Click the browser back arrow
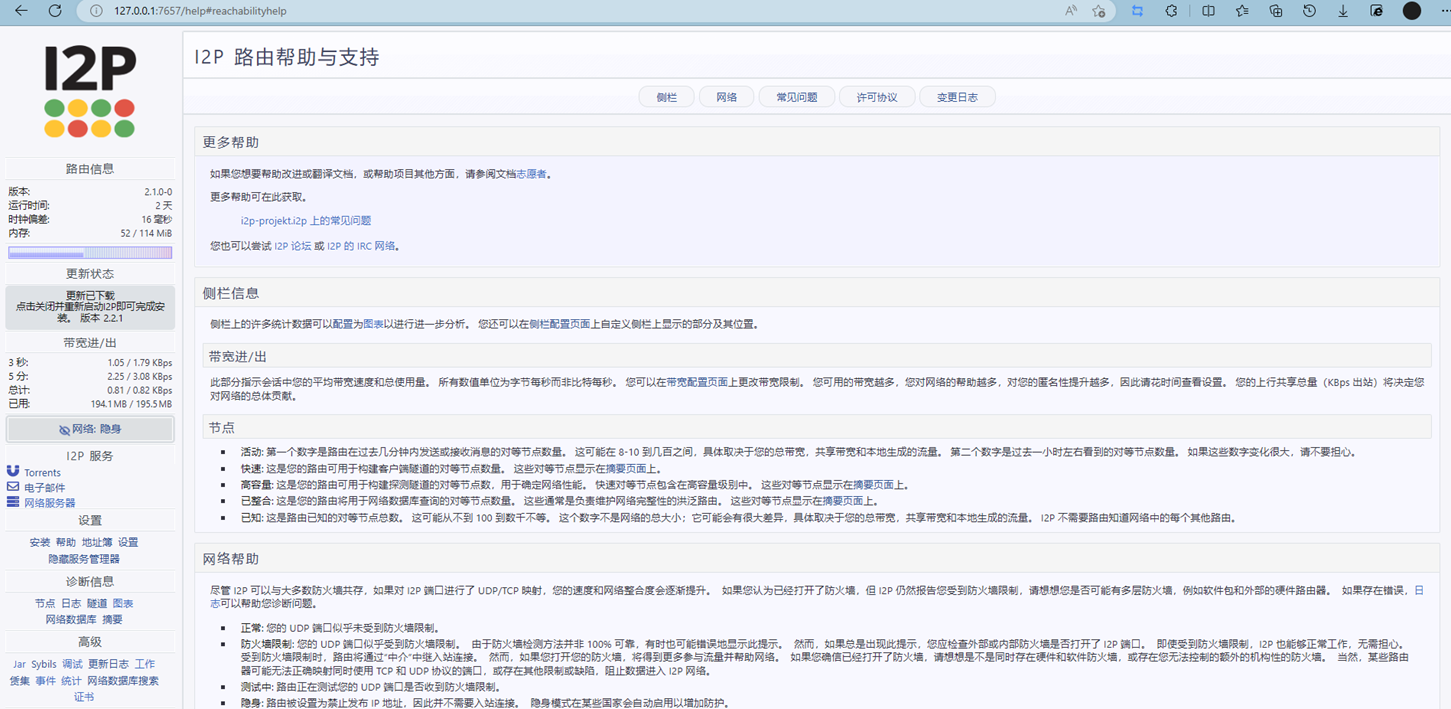Viewport: 1451px width, 709px height. pos(21,11)
